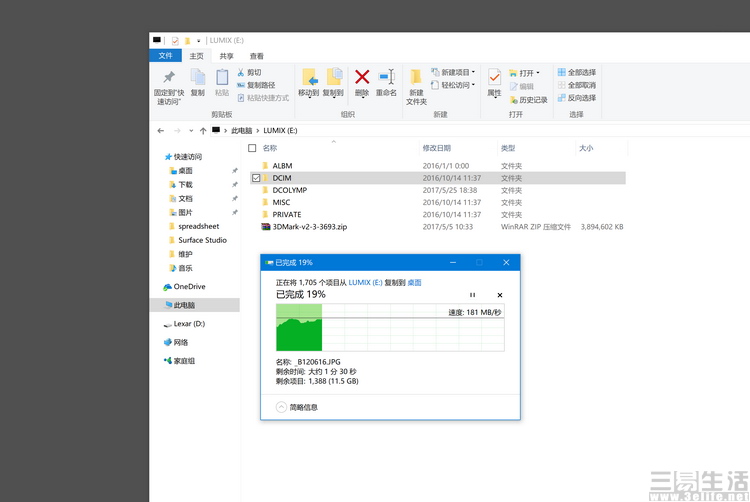
Task: Deselect all items via ribbon
Action: pos(577,85)
